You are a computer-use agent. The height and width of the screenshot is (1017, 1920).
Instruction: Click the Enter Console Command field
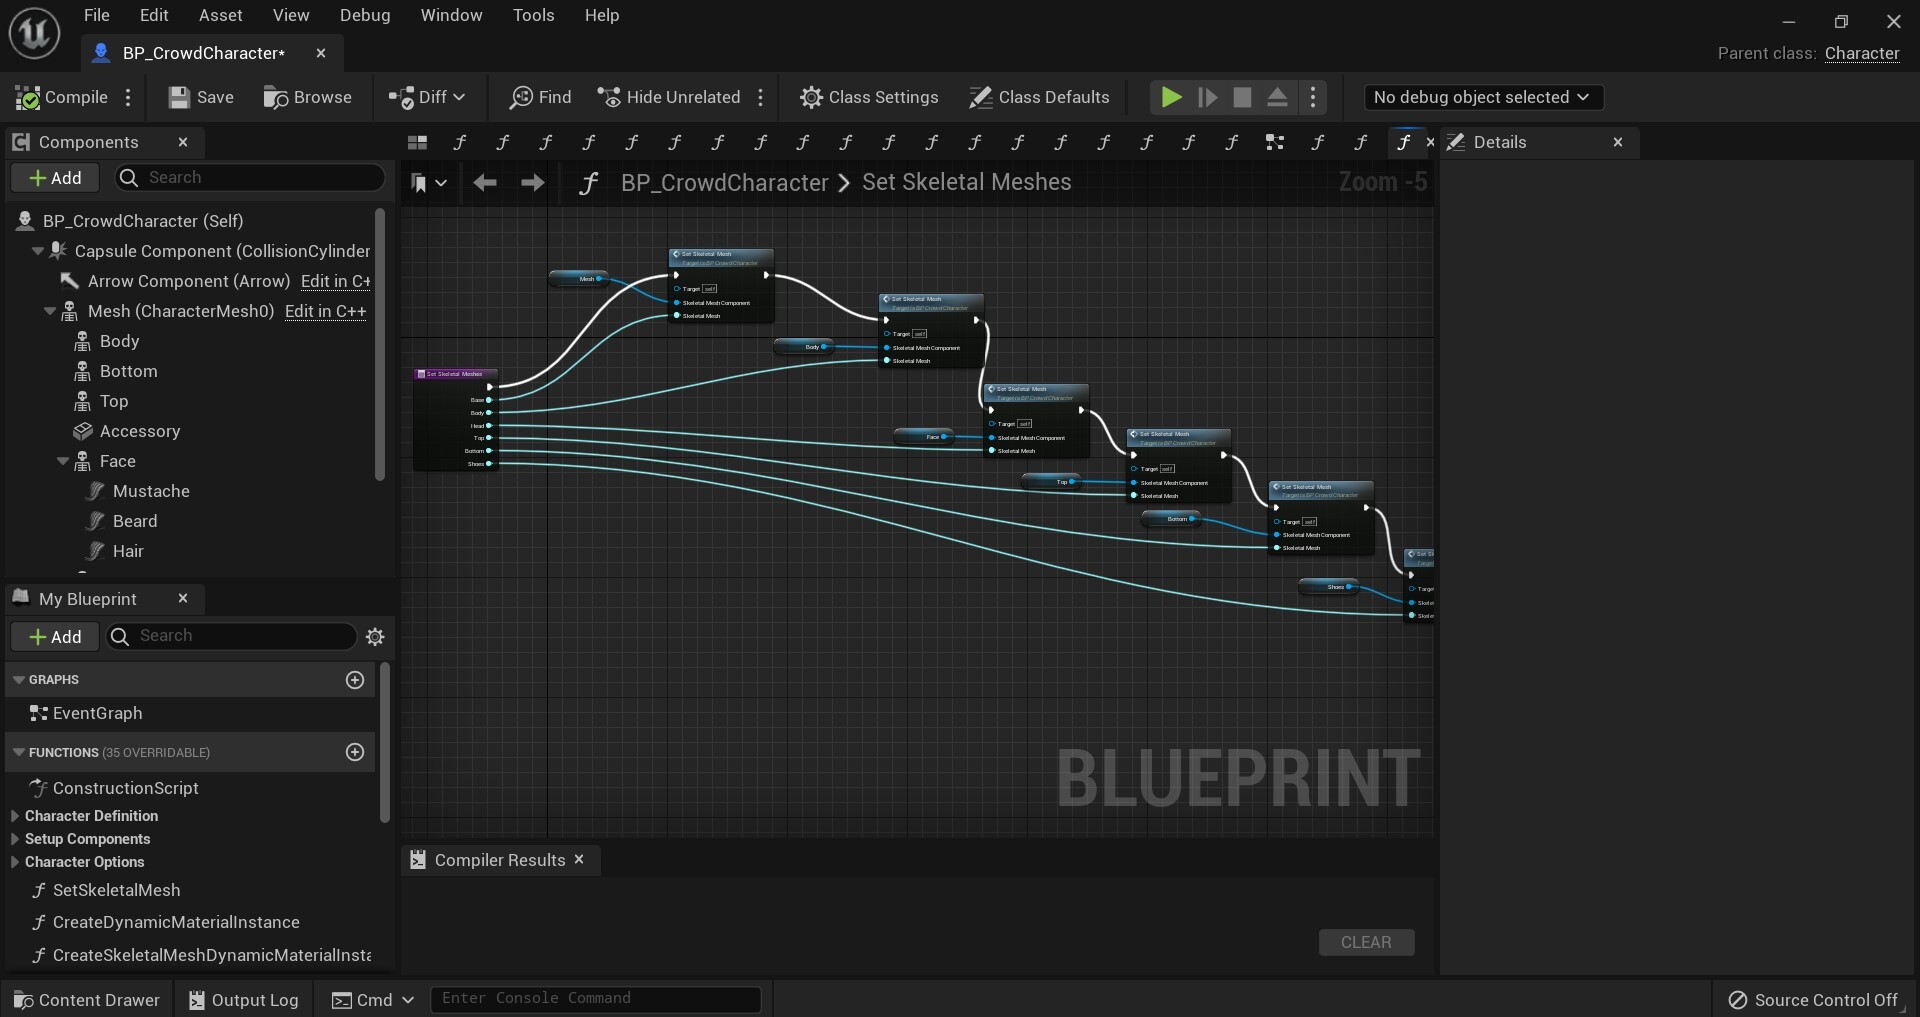point(596,999)
